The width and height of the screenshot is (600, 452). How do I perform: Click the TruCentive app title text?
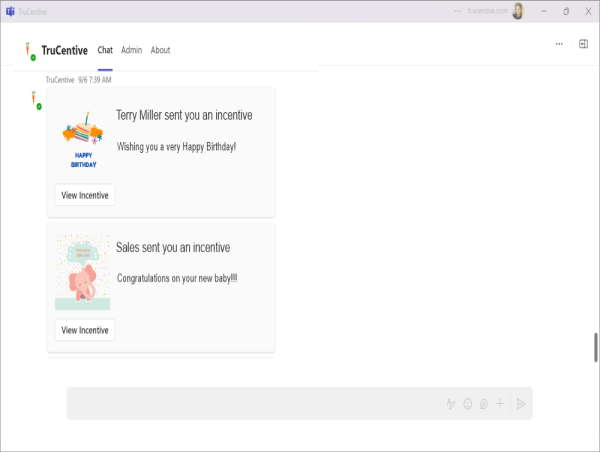tap(65, 51)
